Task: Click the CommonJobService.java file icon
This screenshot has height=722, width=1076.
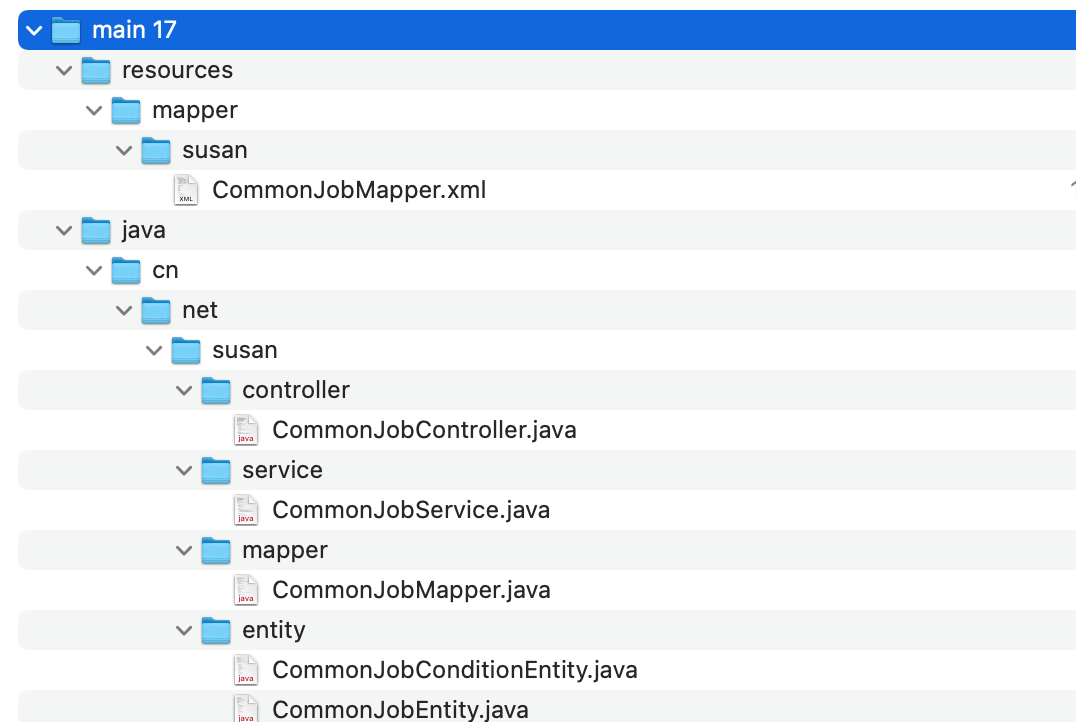Action: point(246,510)
